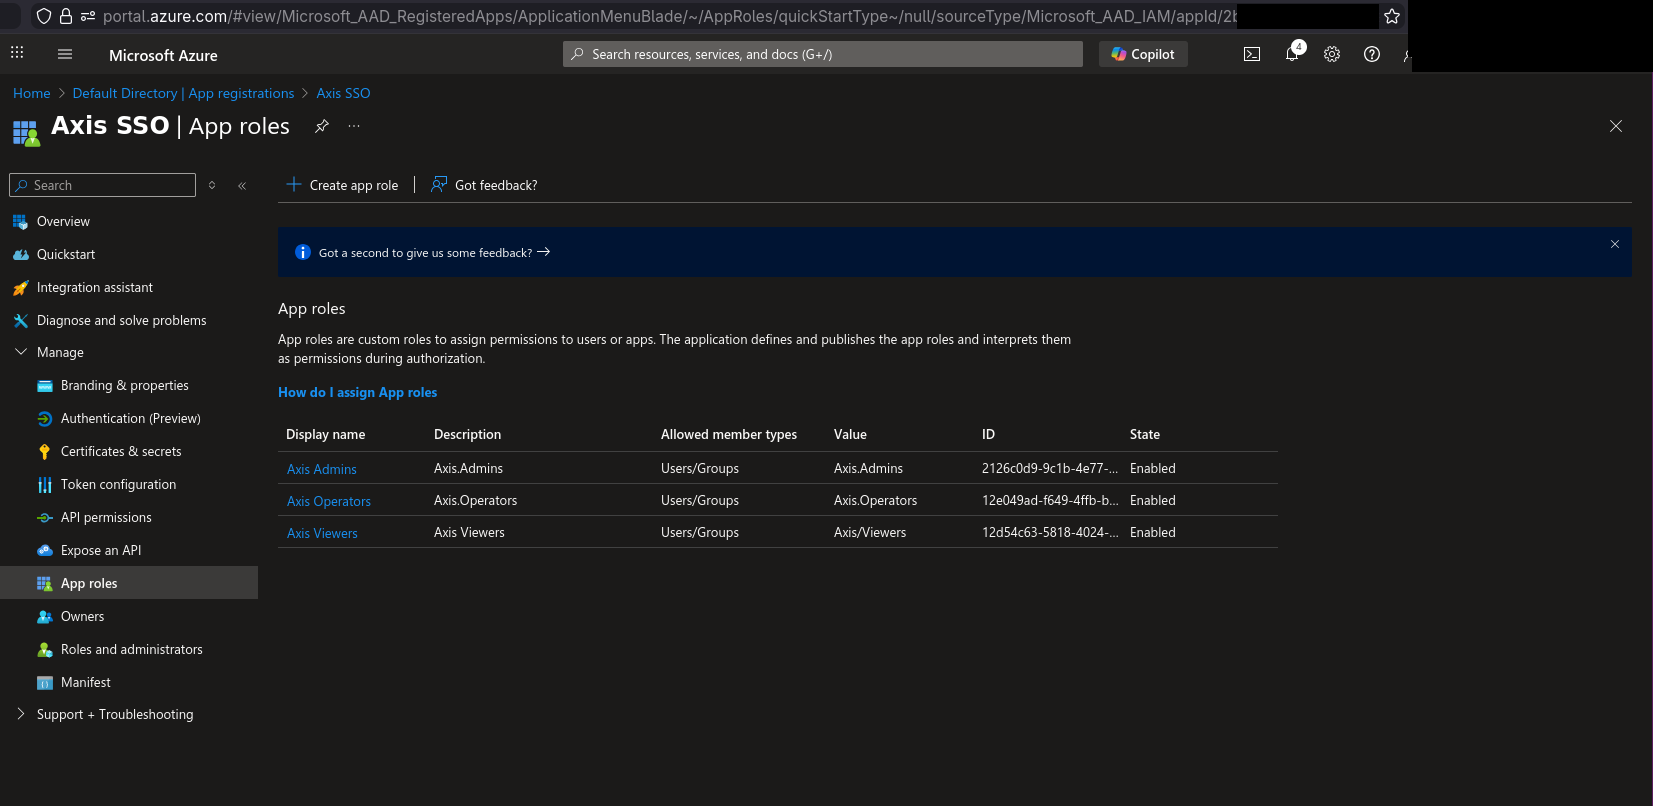Screen dimensions: 1653x806
Task: Click the Description column header
Action: 467,434
